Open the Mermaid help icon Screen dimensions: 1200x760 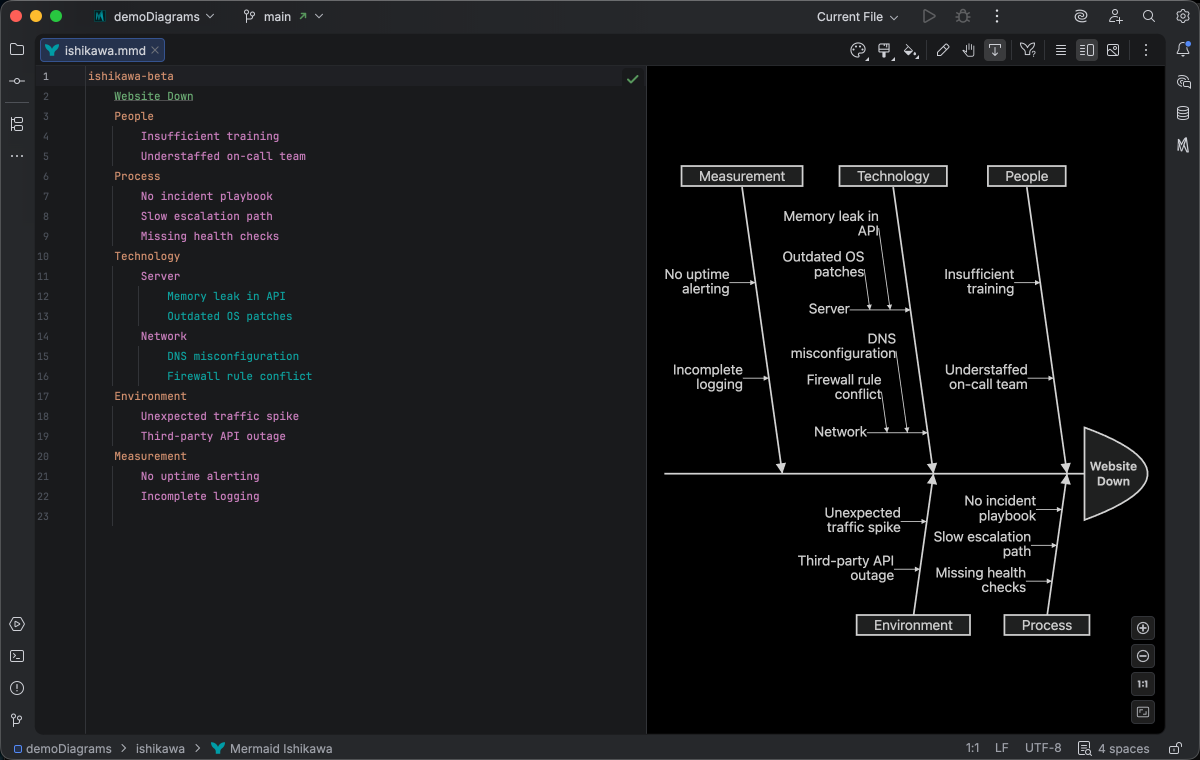click(1028, 50)
